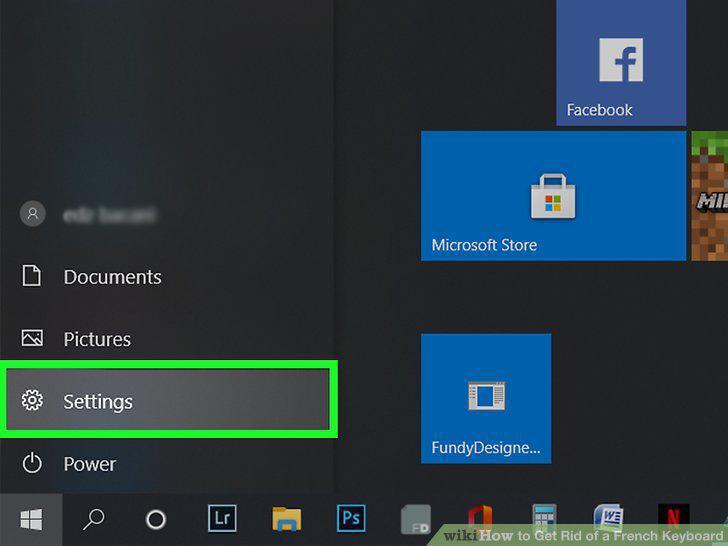Screen dimensions: 728x546
Task: Open File Explorer from the taskbar
Action: click(x=286, y=519)
